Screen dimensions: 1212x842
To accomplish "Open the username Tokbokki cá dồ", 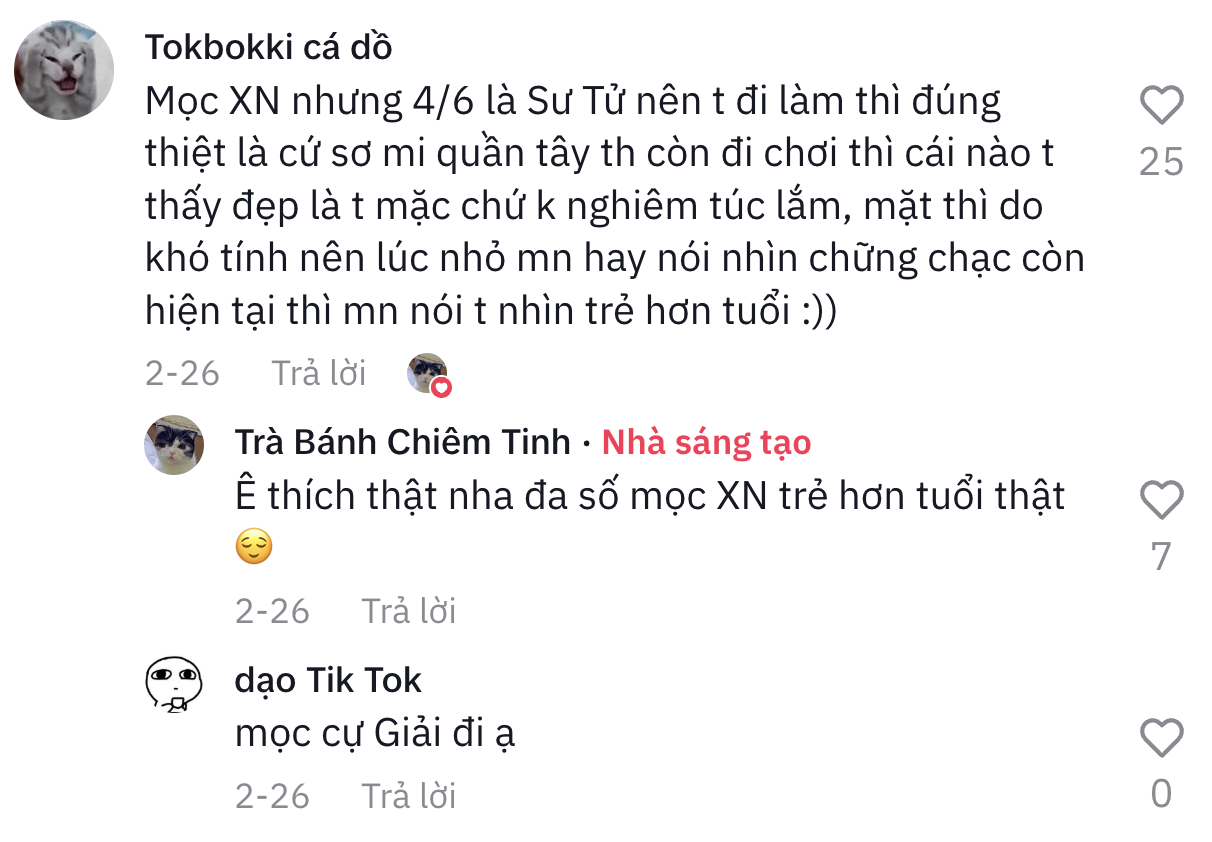I will [268, 47].
